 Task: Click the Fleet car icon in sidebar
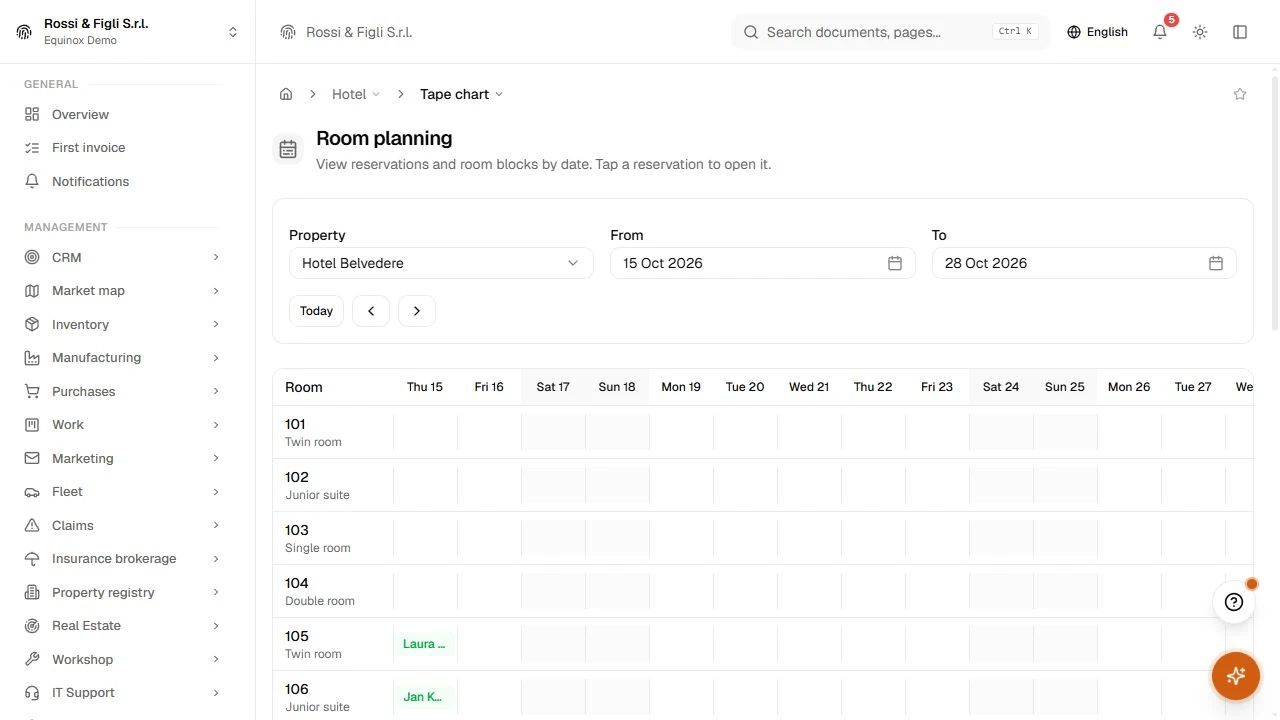pos(32,492)
